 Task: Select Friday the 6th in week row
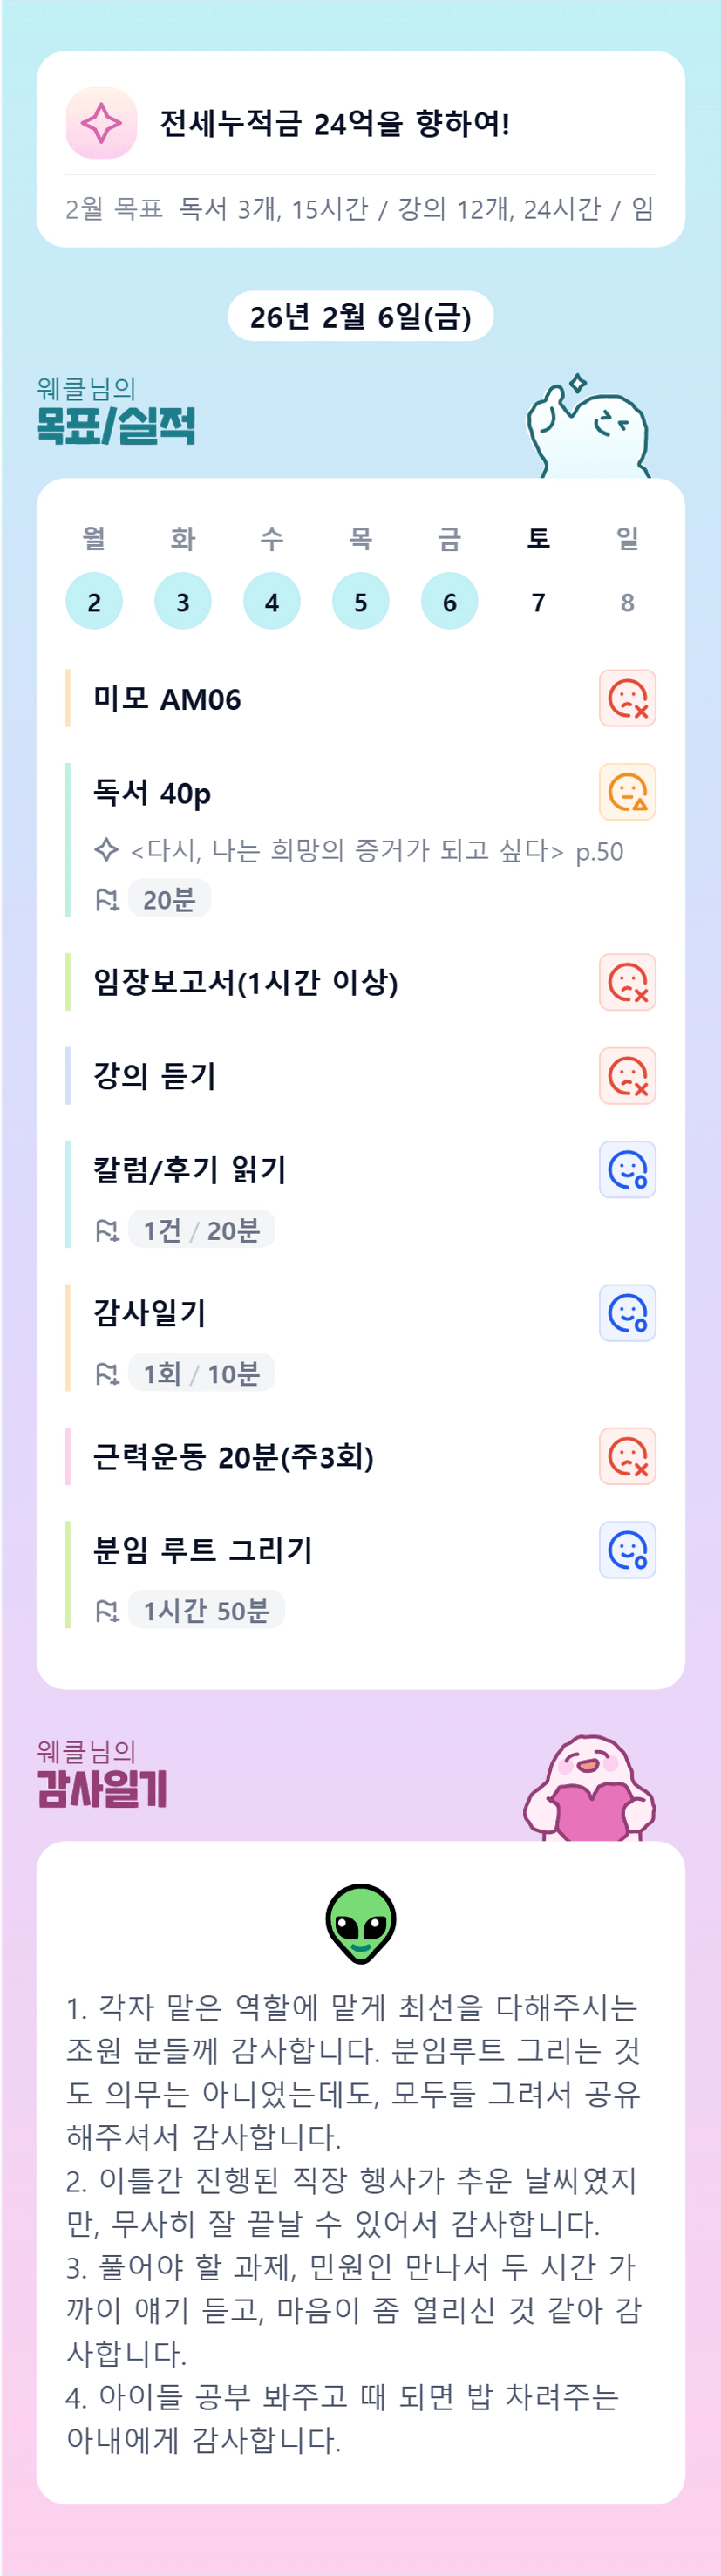tap(450, 602)
